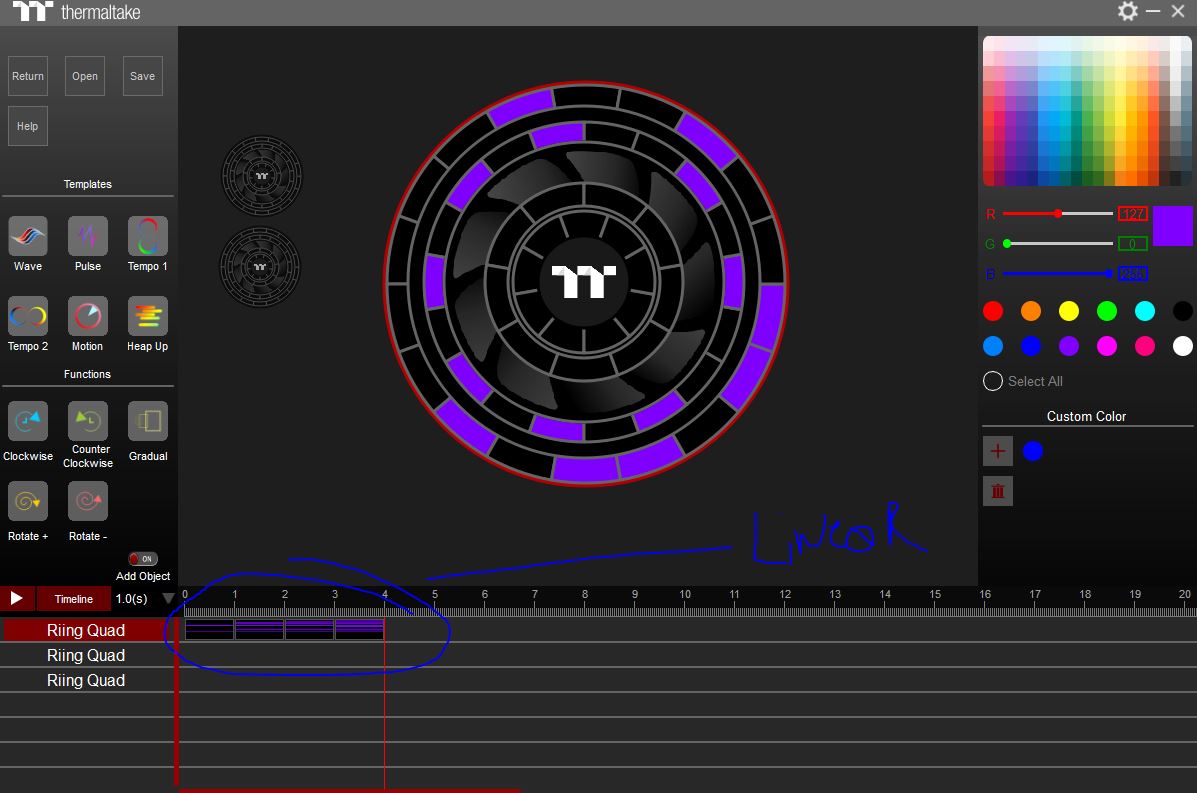1197x793 pixels.
Task: Apply the Heap Up template
Action: 147,317
